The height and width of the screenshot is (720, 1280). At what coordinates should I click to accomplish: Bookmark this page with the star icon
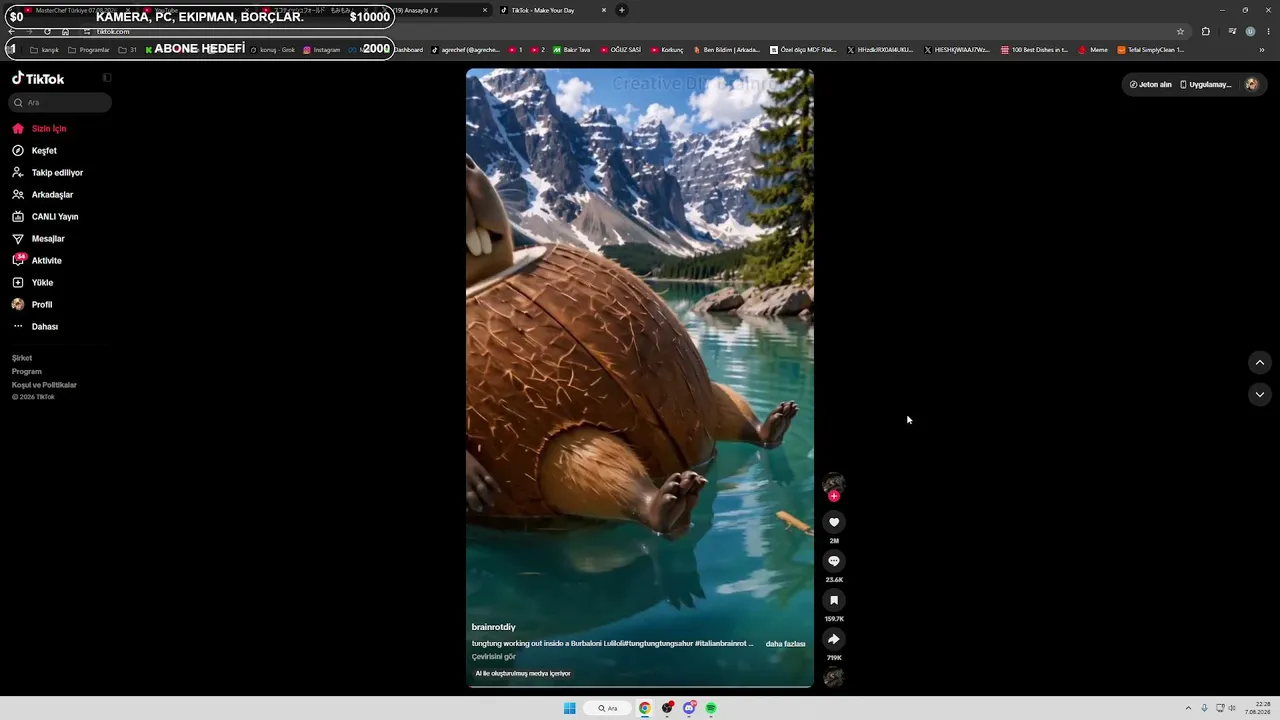1180,31
